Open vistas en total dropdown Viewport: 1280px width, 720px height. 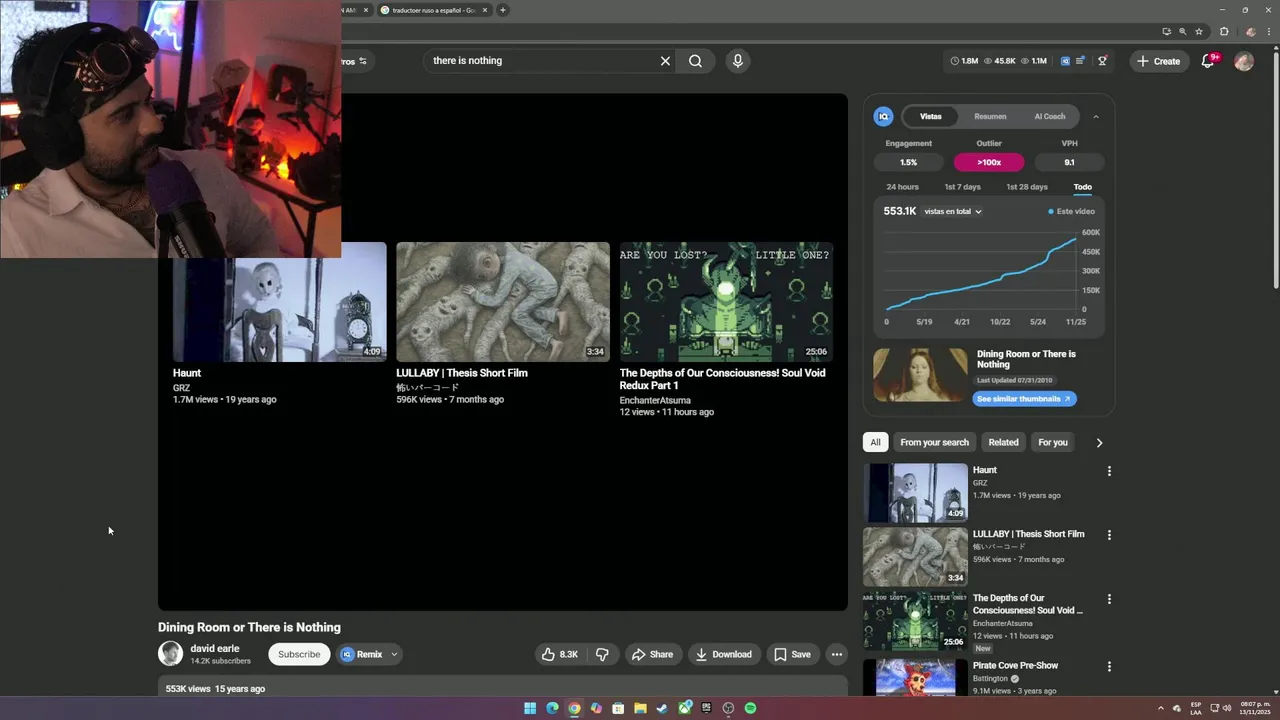[952, 212]
